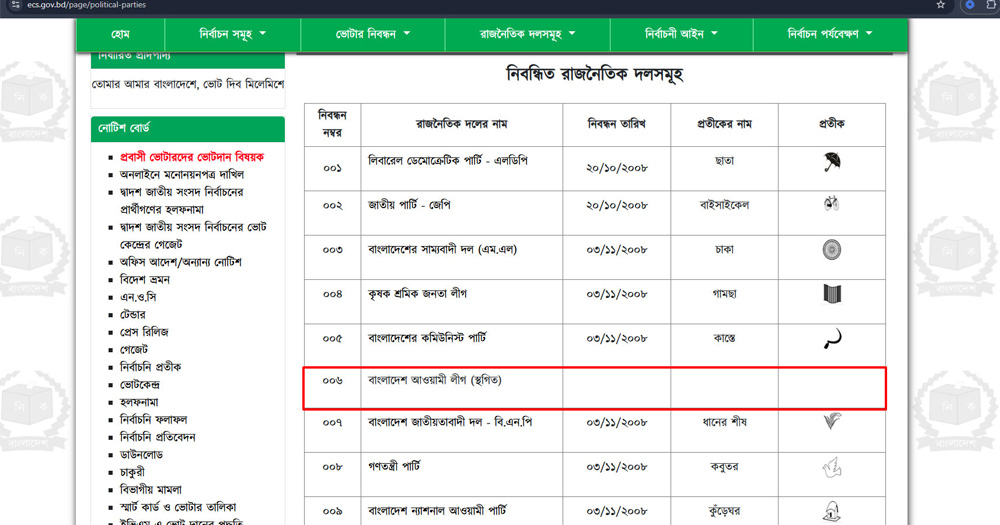The width and height of the screenshot is (1000, 525).
Task: Open এন.ও.সি link in notice board
Action: pos(138,297)
